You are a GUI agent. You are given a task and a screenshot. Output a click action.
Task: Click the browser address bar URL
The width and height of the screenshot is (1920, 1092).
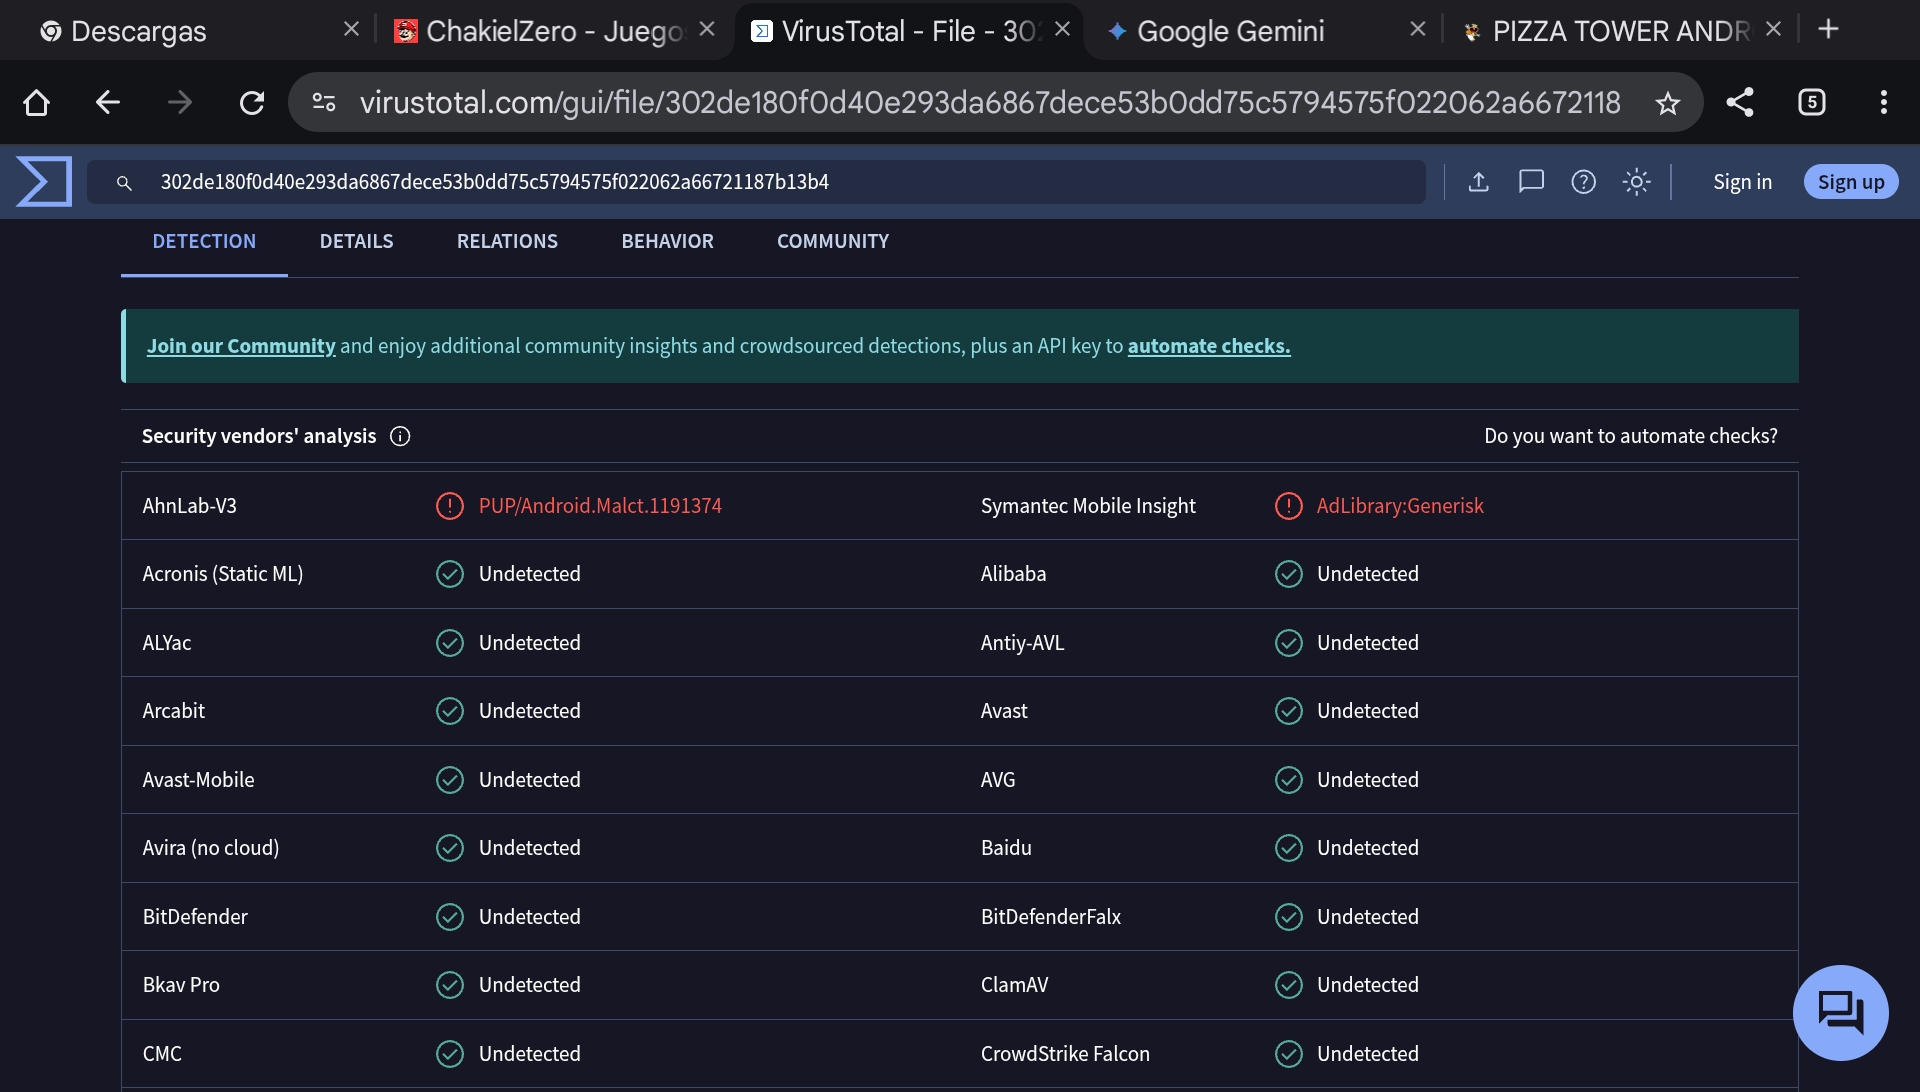[990, 102]
